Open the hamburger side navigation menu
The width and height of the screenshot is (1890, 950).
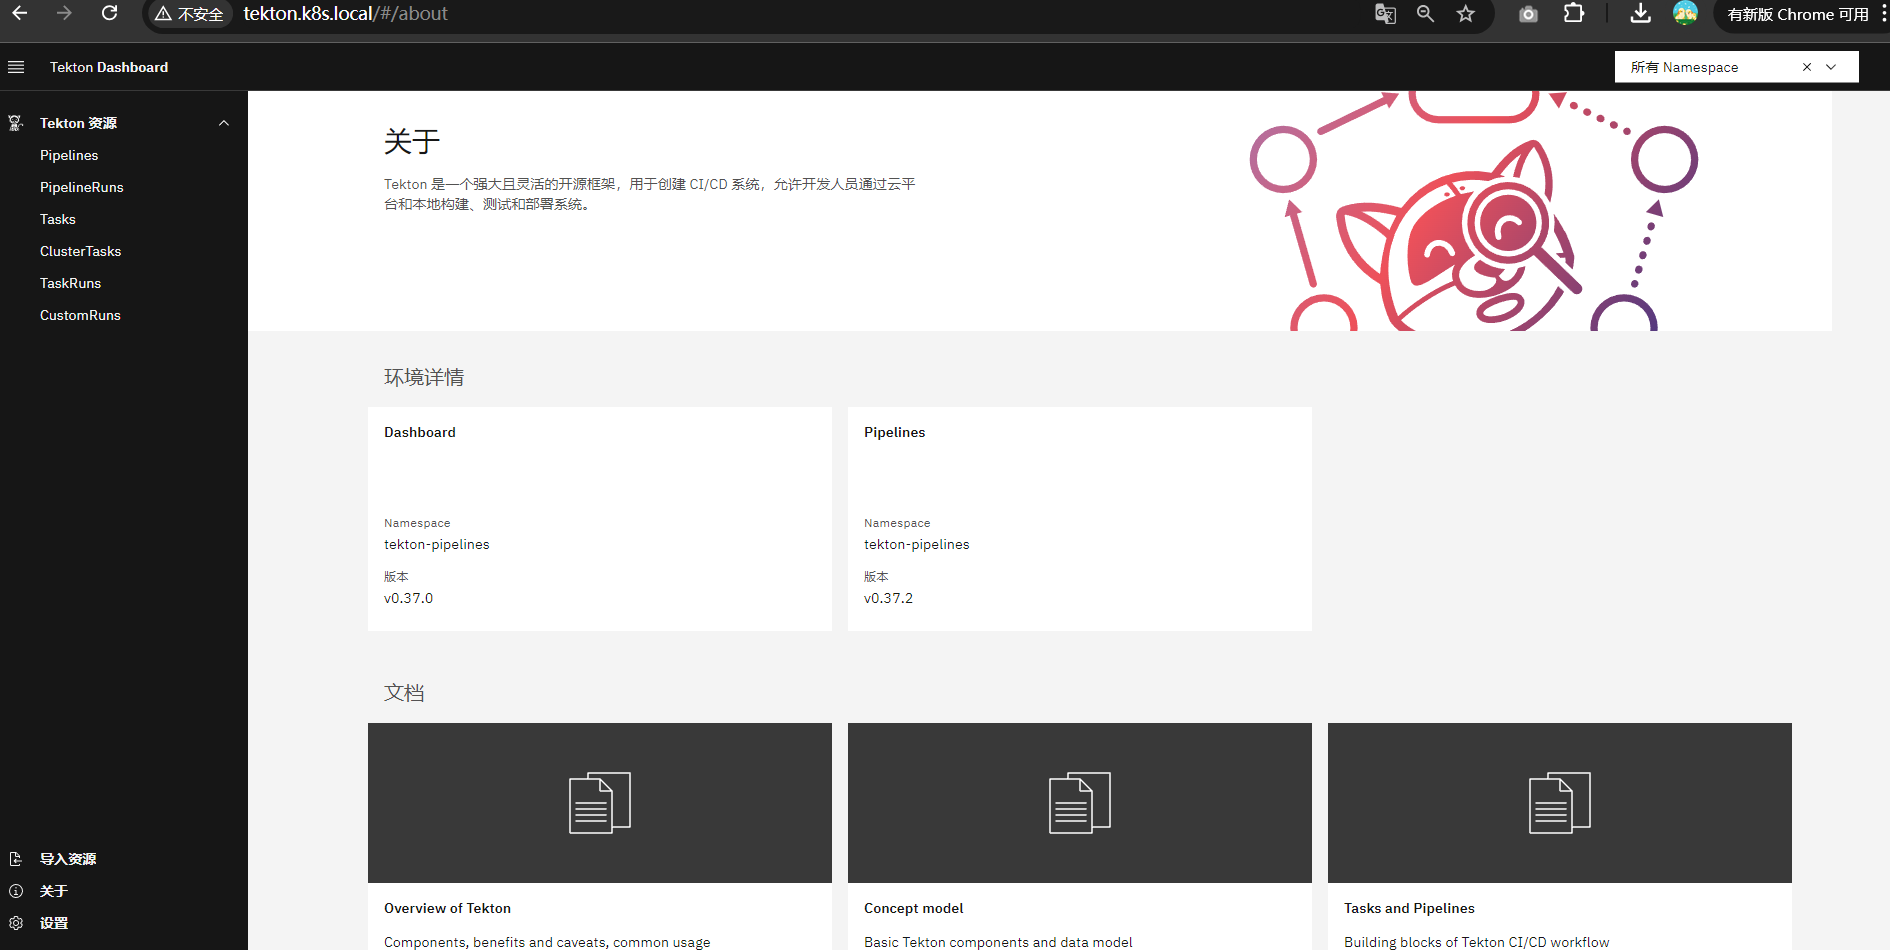16,67
